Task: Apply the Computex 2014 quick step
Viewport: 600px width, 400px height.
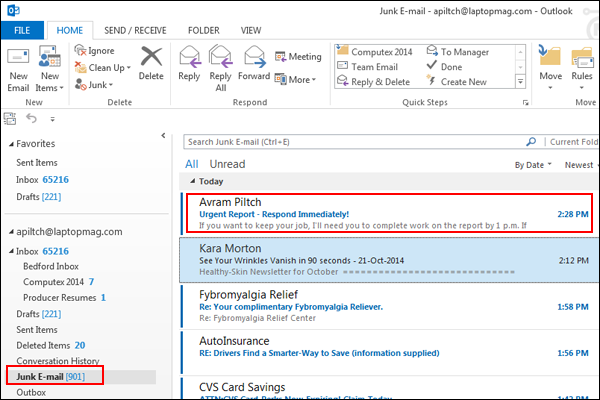Action: 375,51
